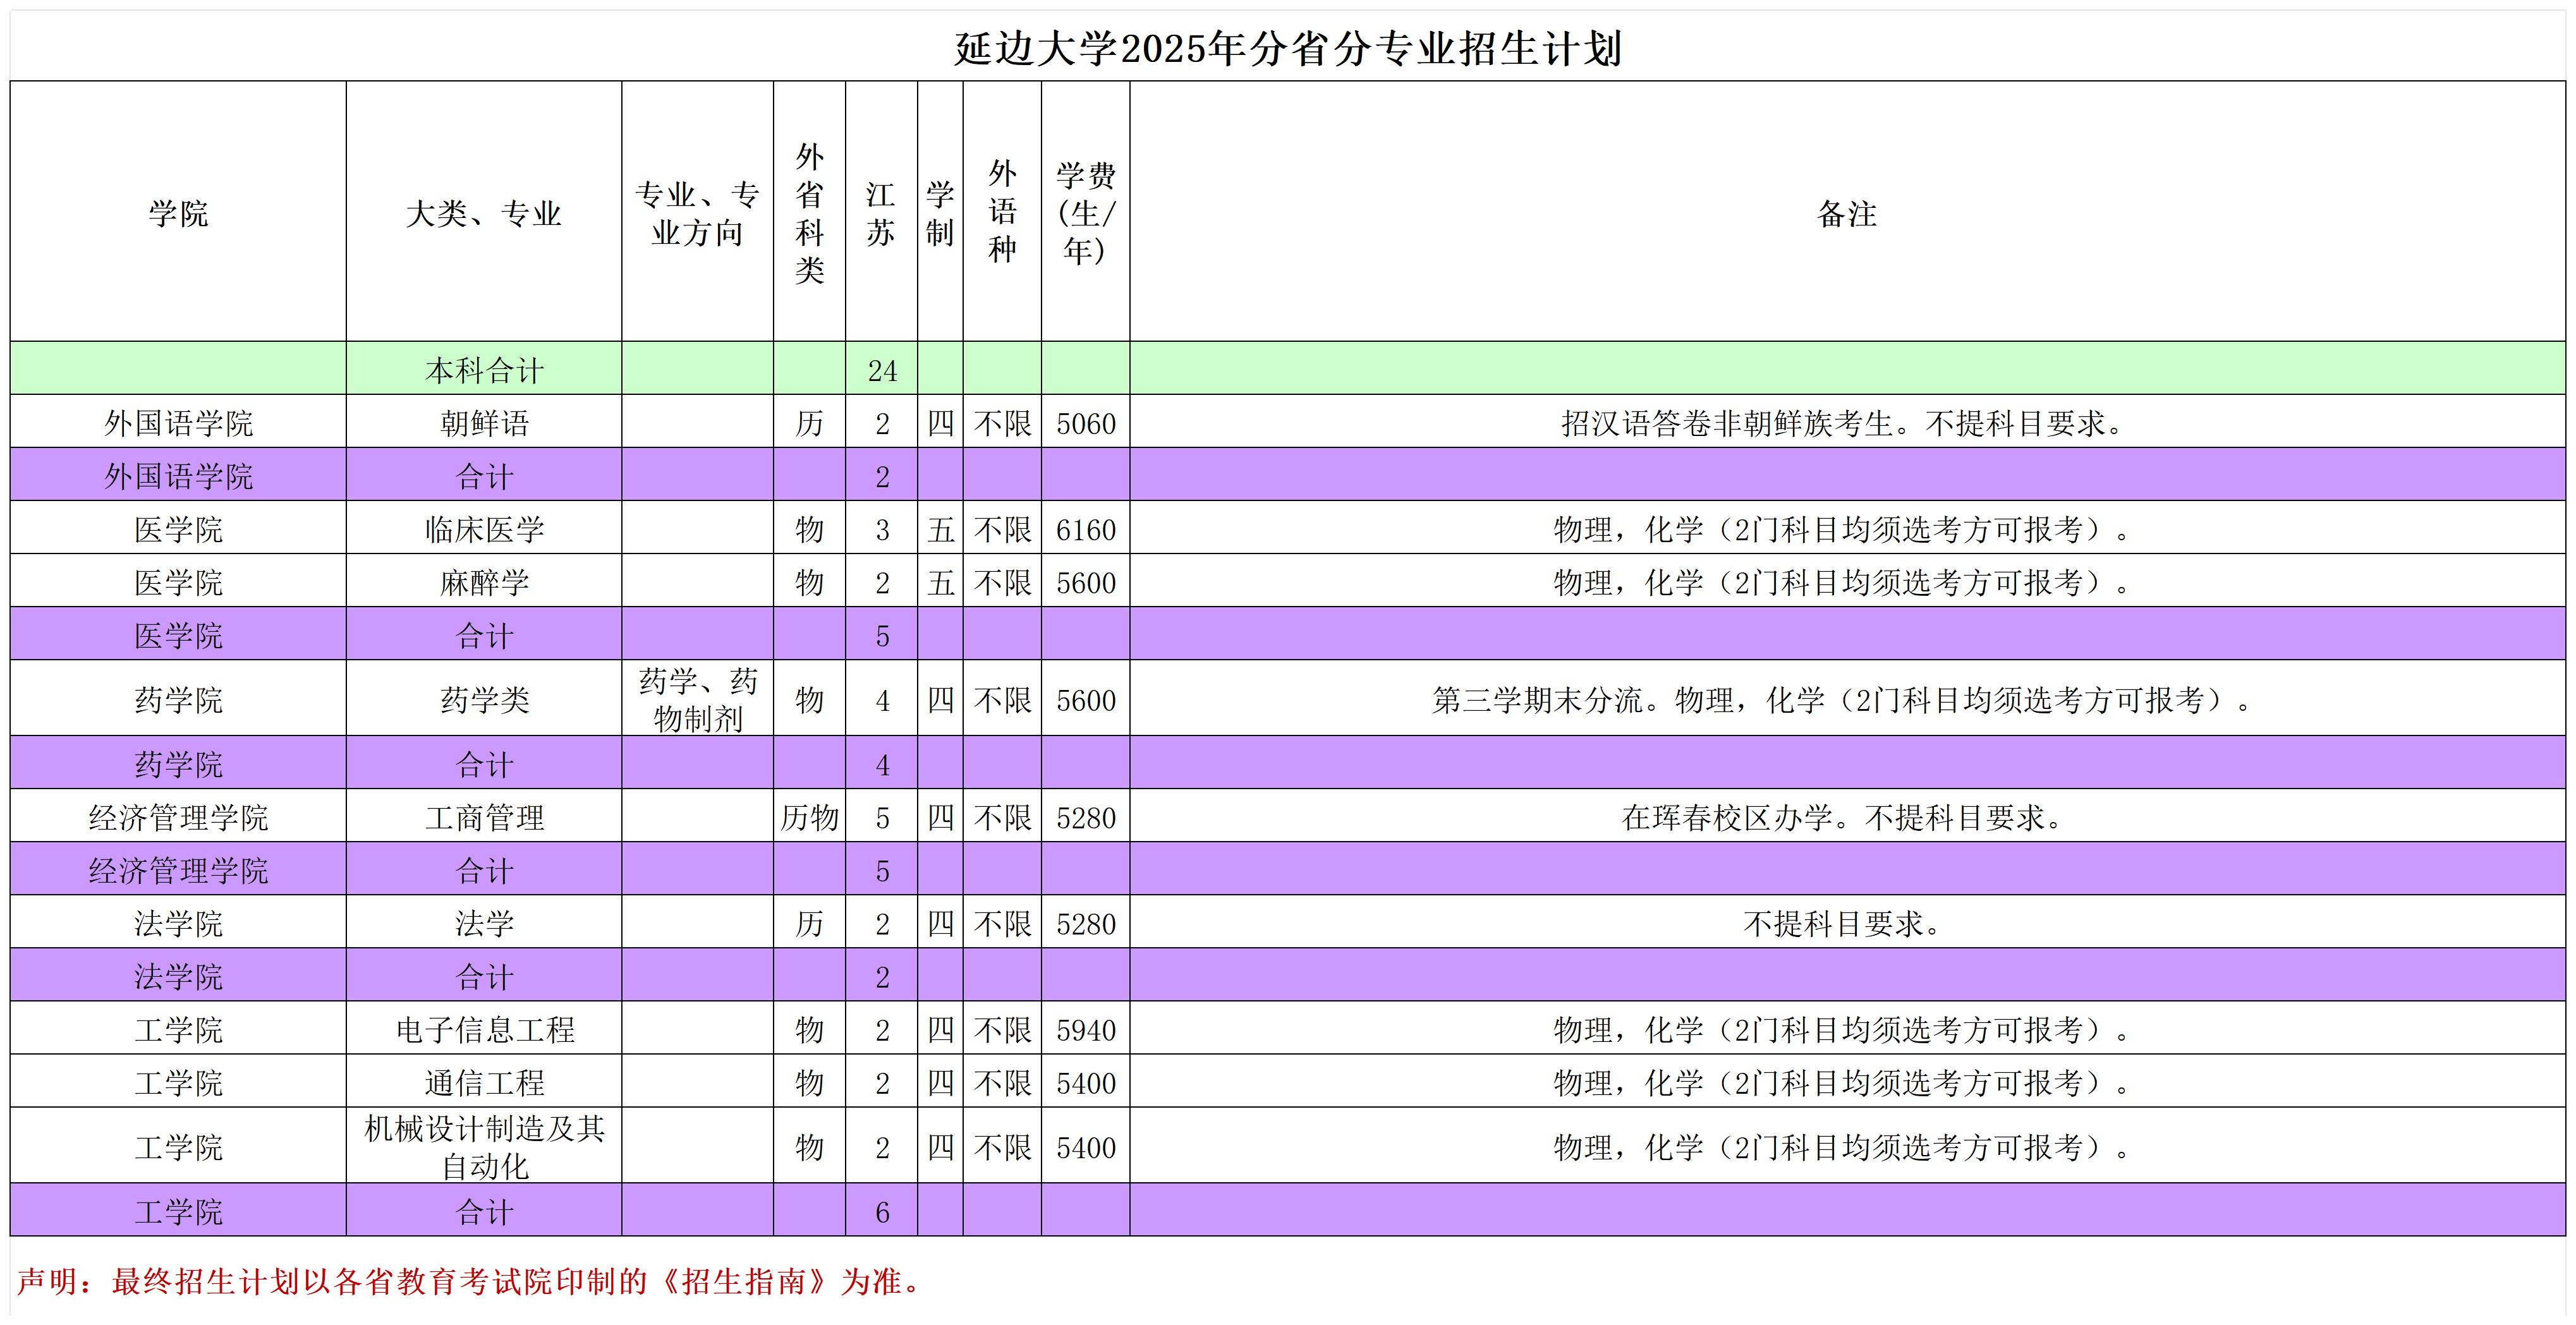Click the 不提科目要求。 remark in 法学 row
Image resolution: width=2576 pixels, height=1325 pixels.
coord(1847,922)
